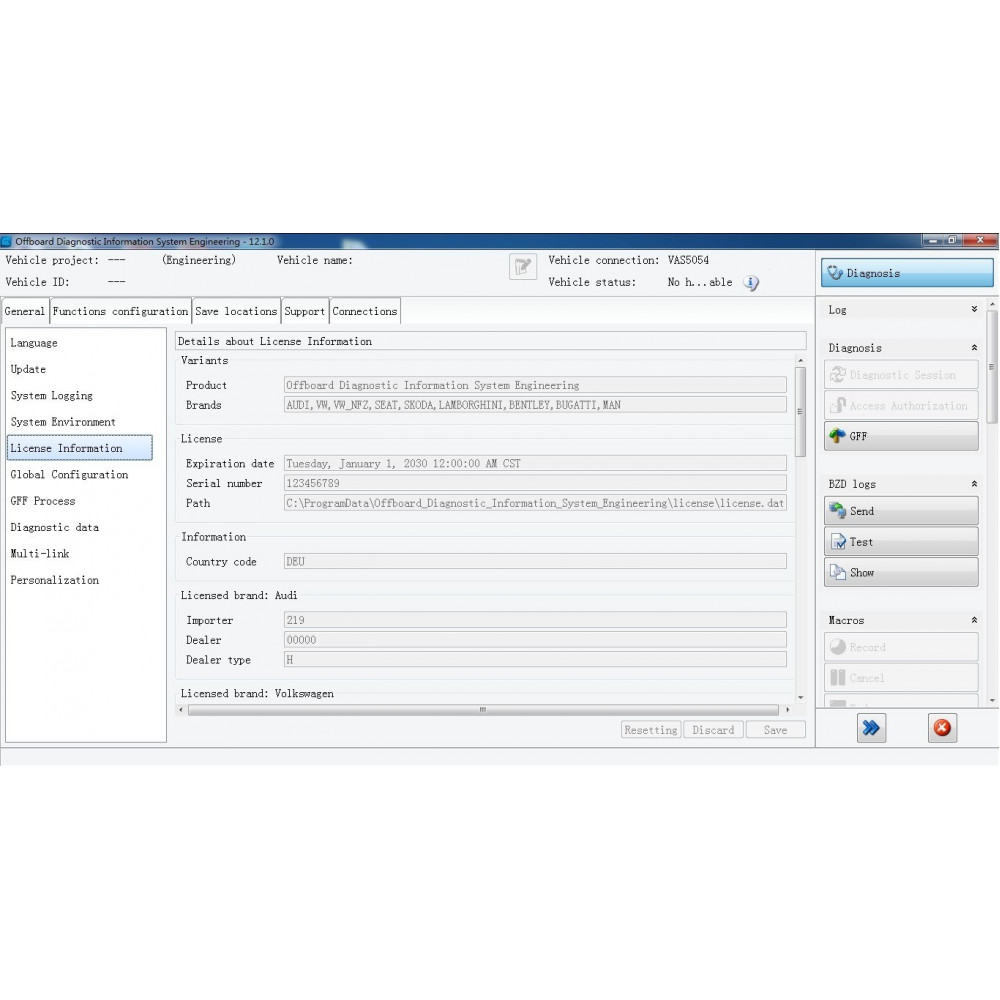This screenshot has height=1000, width=1000.
Task: Click the edit vehicle note icon
Action: click(523, 267)
